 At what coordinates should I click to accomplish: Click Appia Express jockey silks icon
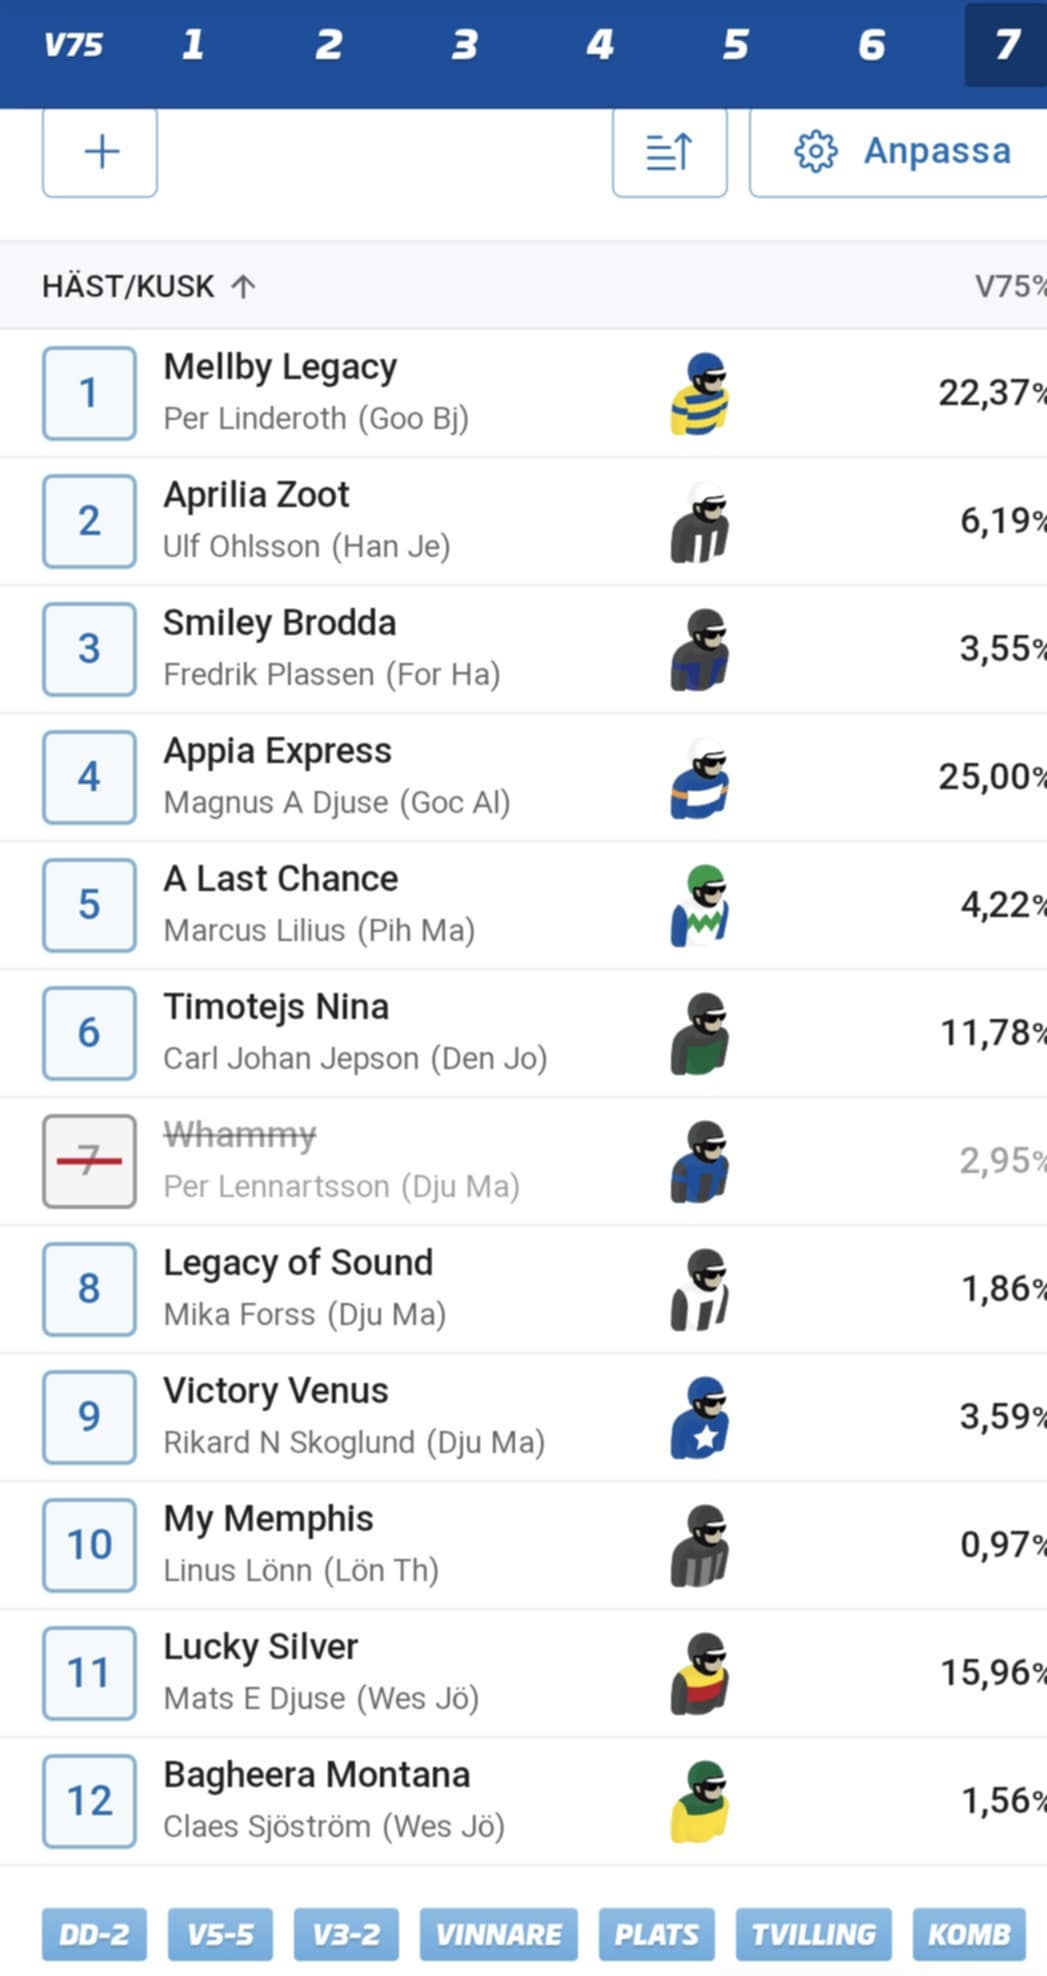700,778
